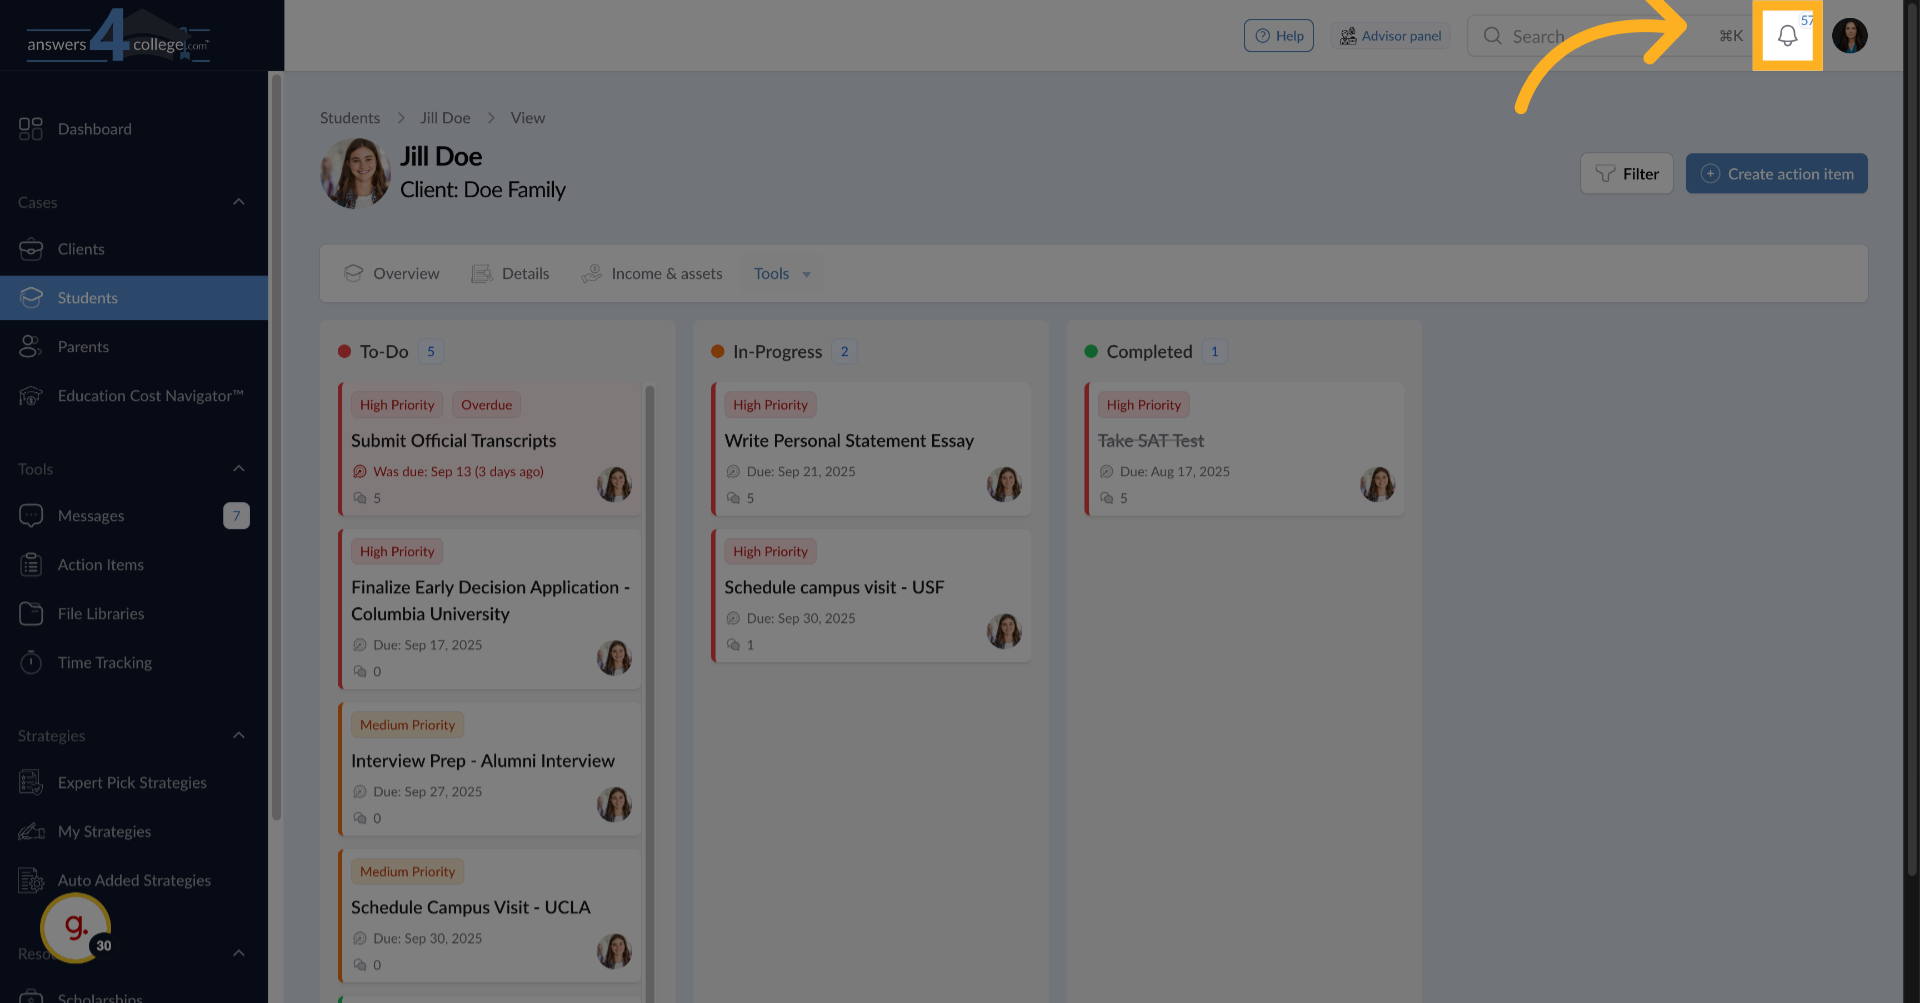Open the Filter options
Viewport: 1920px width, 1003px height.
point(1627,173)
